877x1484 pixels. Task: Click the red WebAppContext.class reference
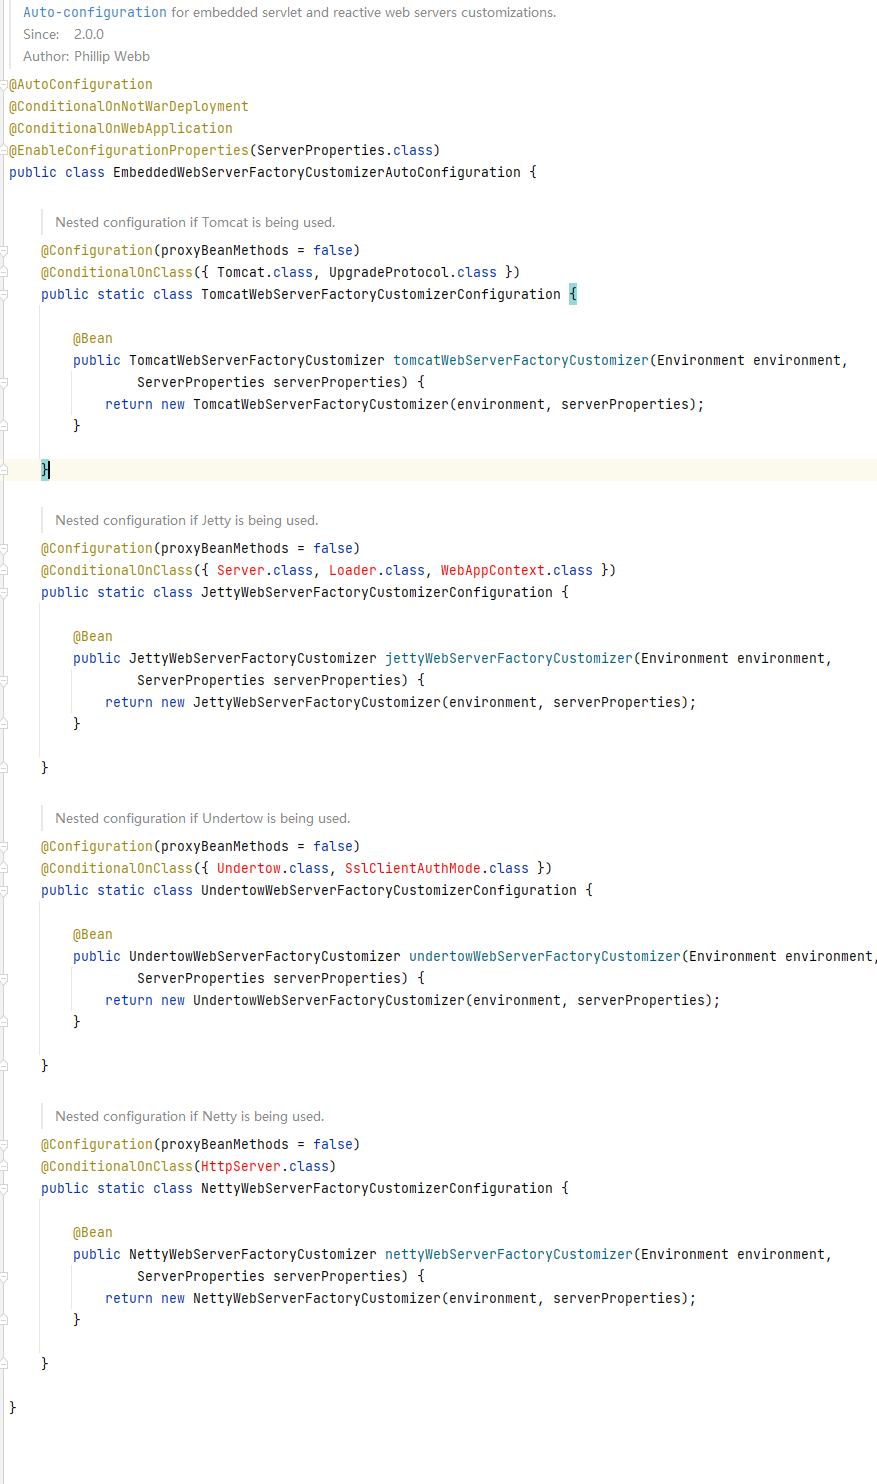(517, 571)
